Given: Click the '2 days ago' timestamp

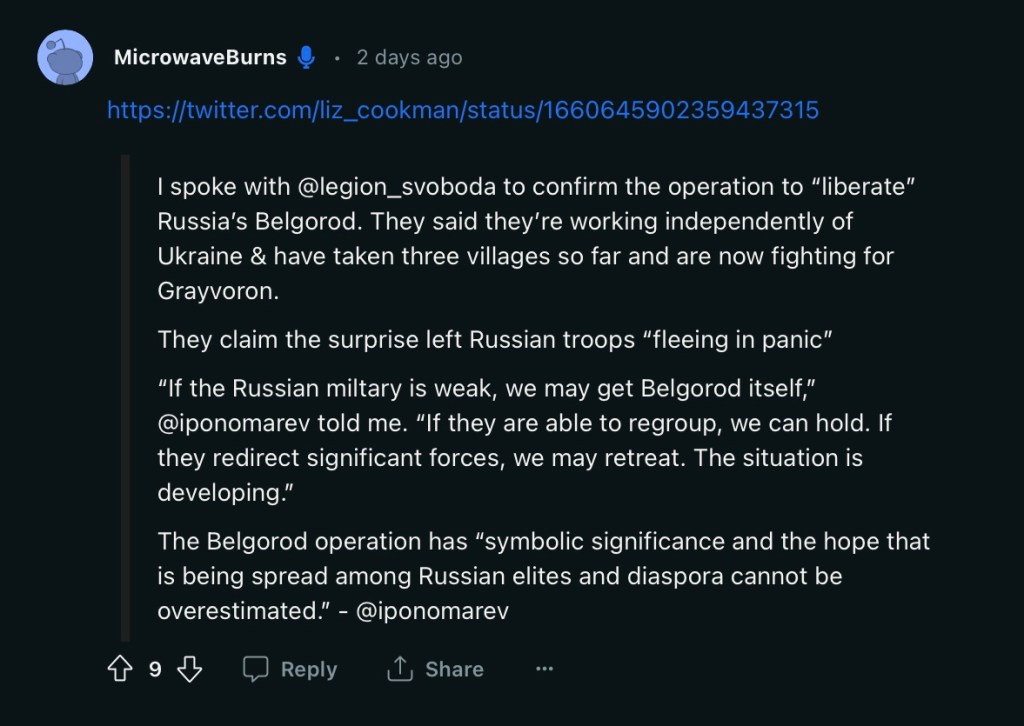Looking at the screenshot, I should click(409, 58).
